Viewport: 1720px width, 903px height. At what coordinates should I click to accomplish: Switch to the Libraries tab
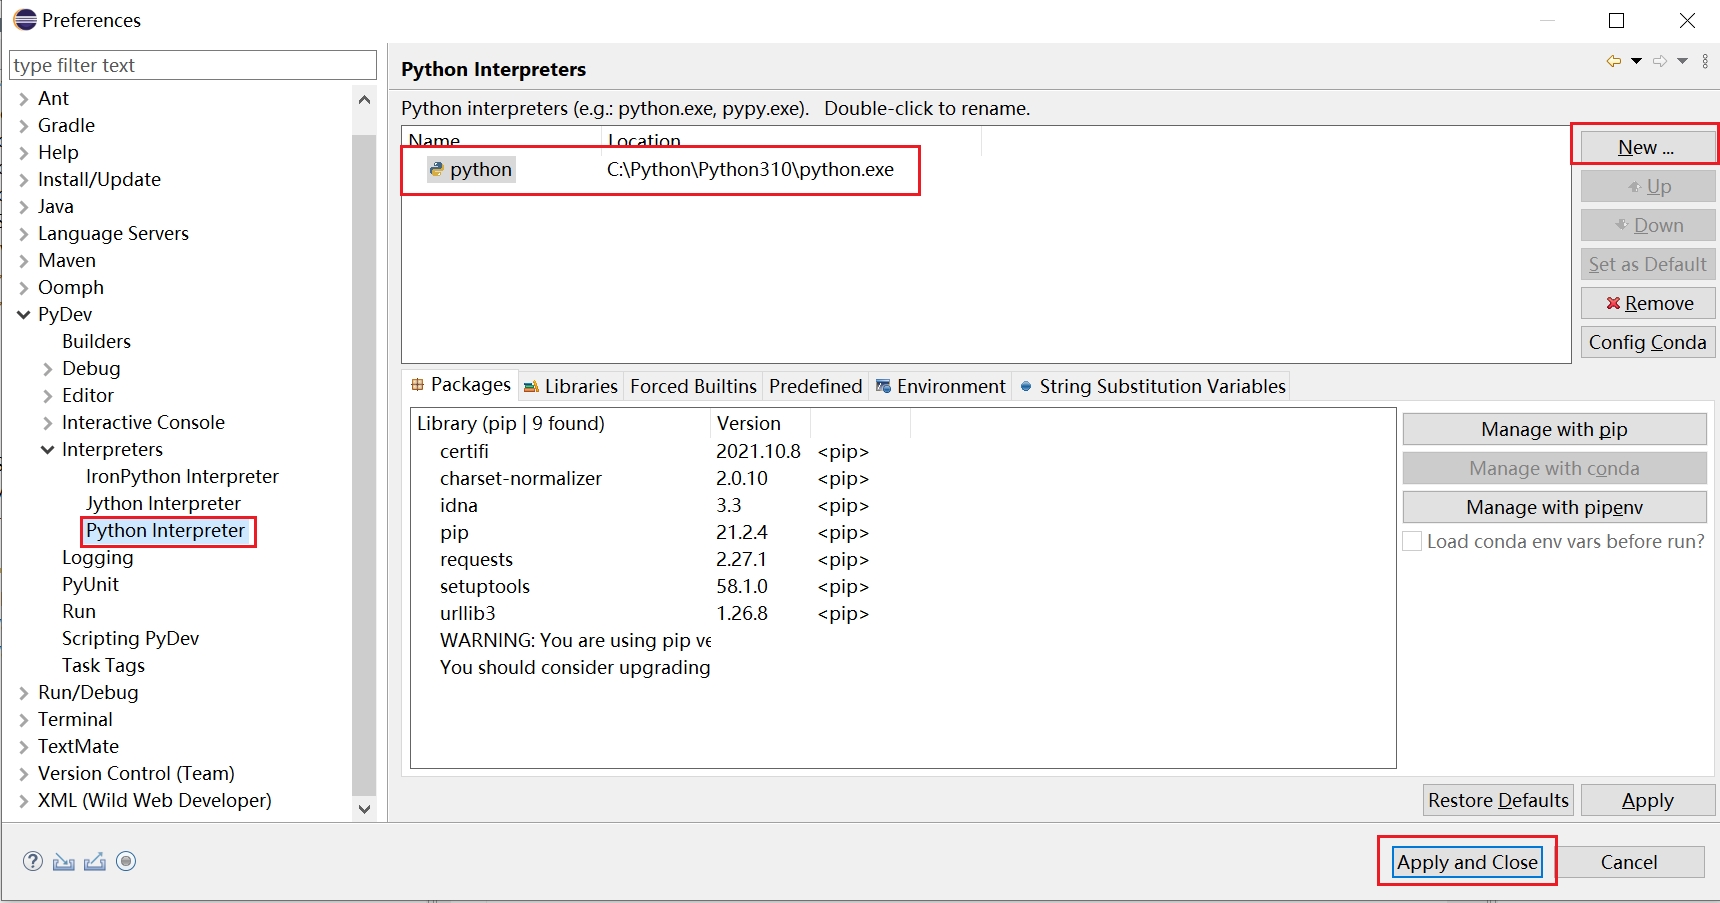pyautogui.click(x=571, y=386)
